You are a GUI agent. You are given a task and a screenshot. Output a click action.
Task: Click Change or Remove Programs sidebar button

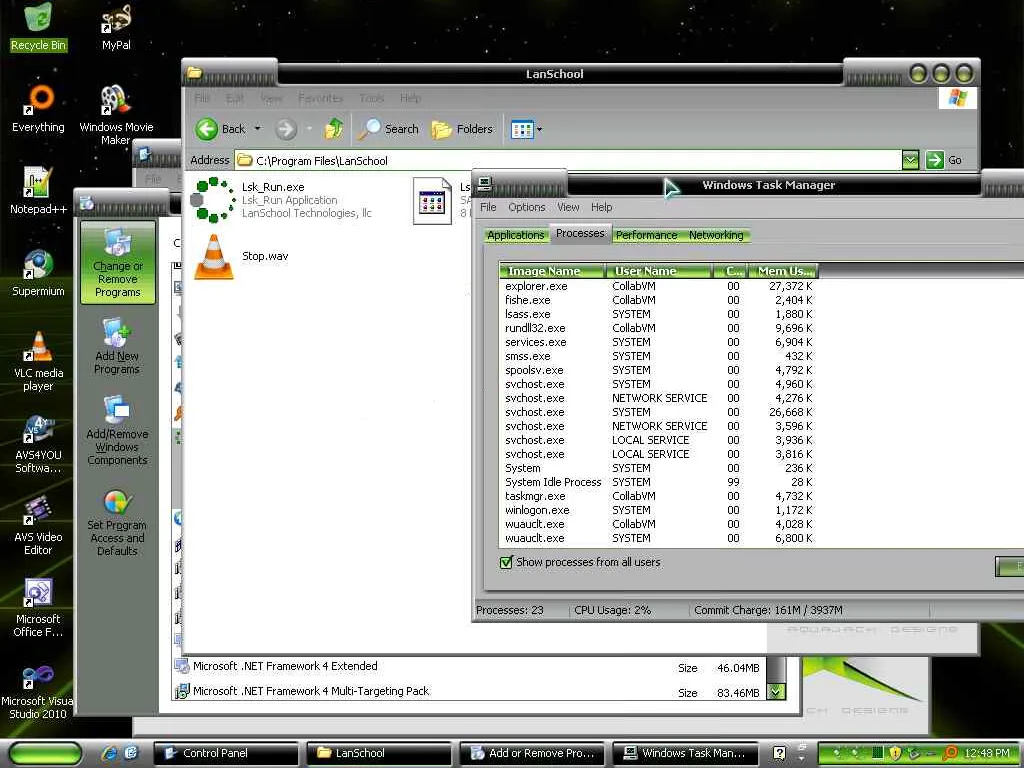point(118,263)
